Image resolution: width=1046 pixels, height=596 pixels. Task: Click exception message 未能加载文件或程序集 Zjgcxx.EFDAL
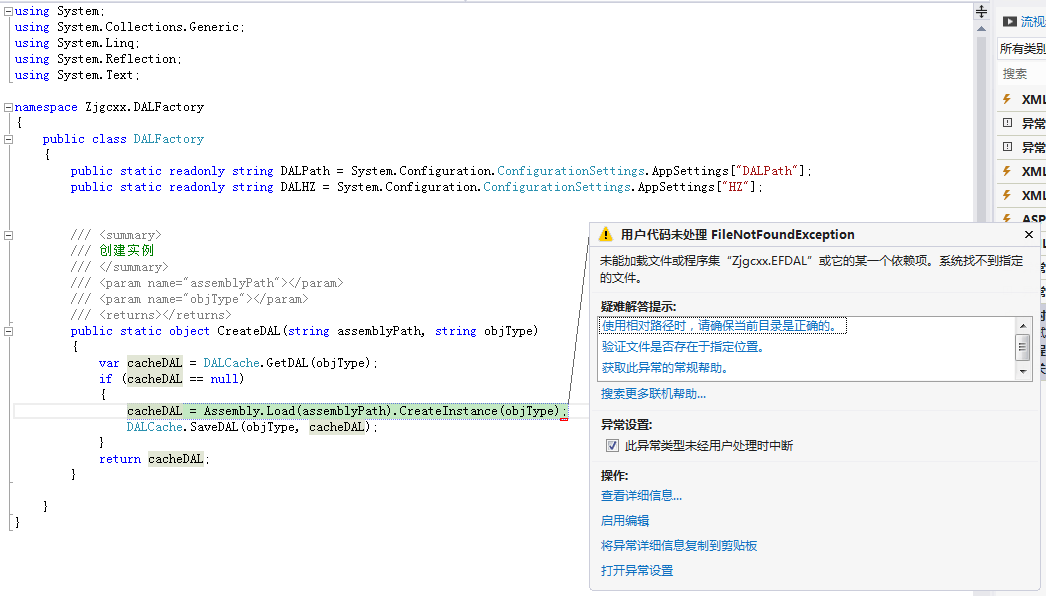coord(811,269)
